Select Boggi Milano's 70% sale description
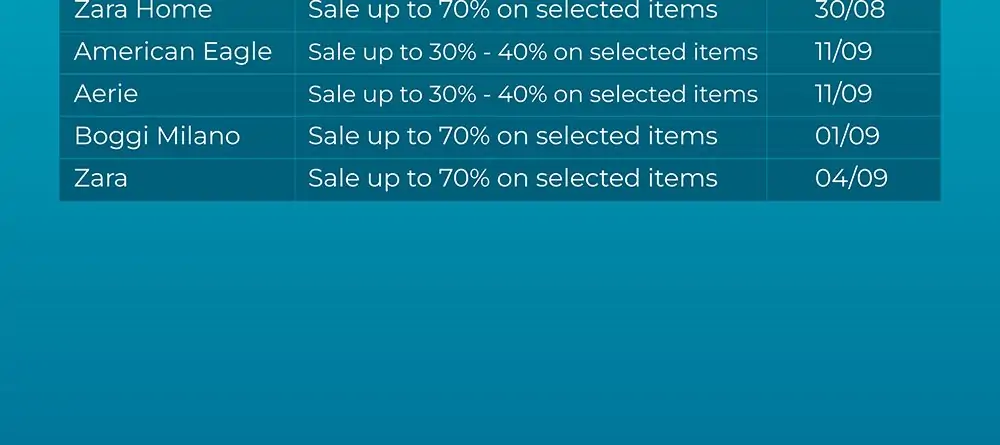 (513, 136)
